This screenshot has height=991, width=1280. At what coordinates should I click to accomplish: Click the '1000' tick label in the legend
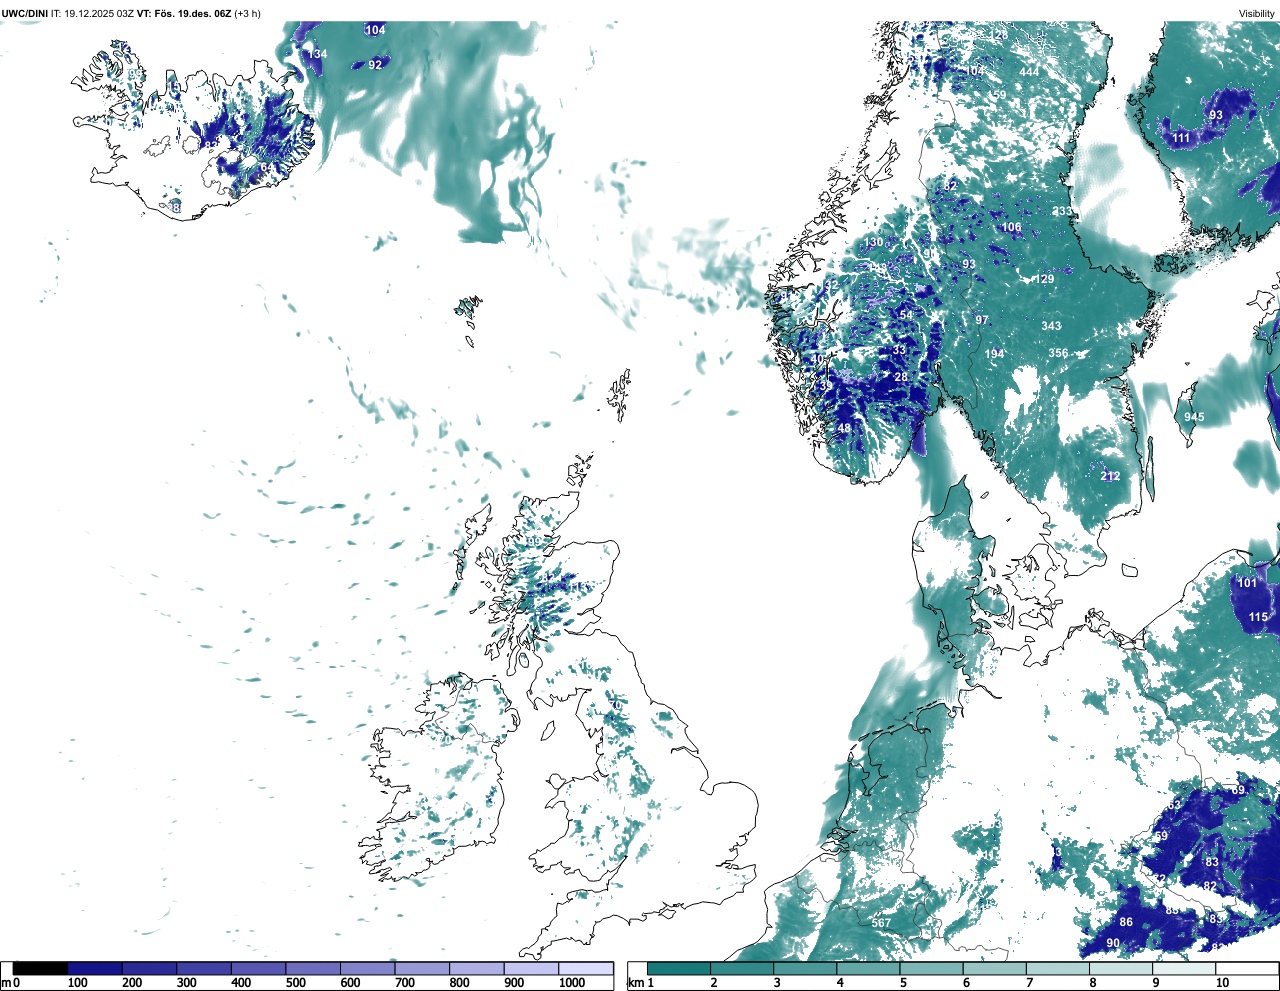572,984
